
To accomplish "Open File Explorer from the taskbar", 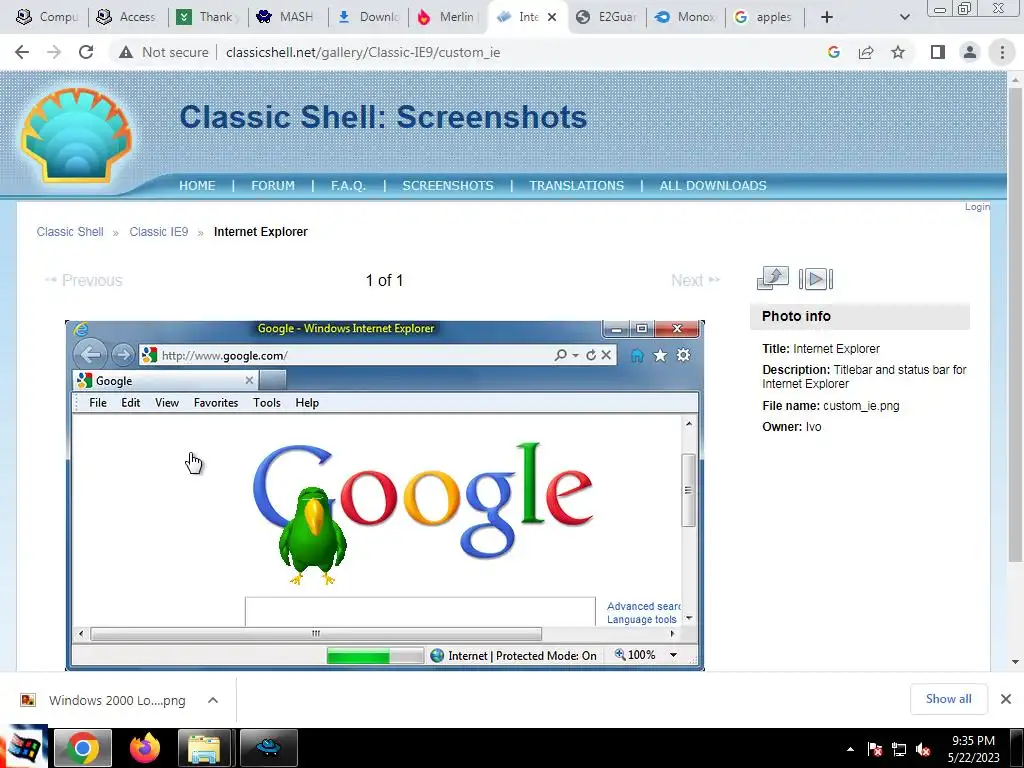I will (204, 748).
